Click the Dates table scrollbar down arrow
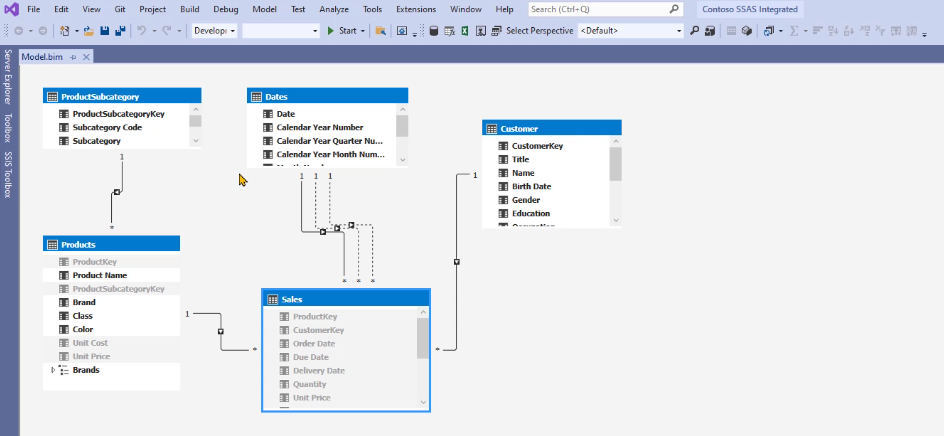 402,158
